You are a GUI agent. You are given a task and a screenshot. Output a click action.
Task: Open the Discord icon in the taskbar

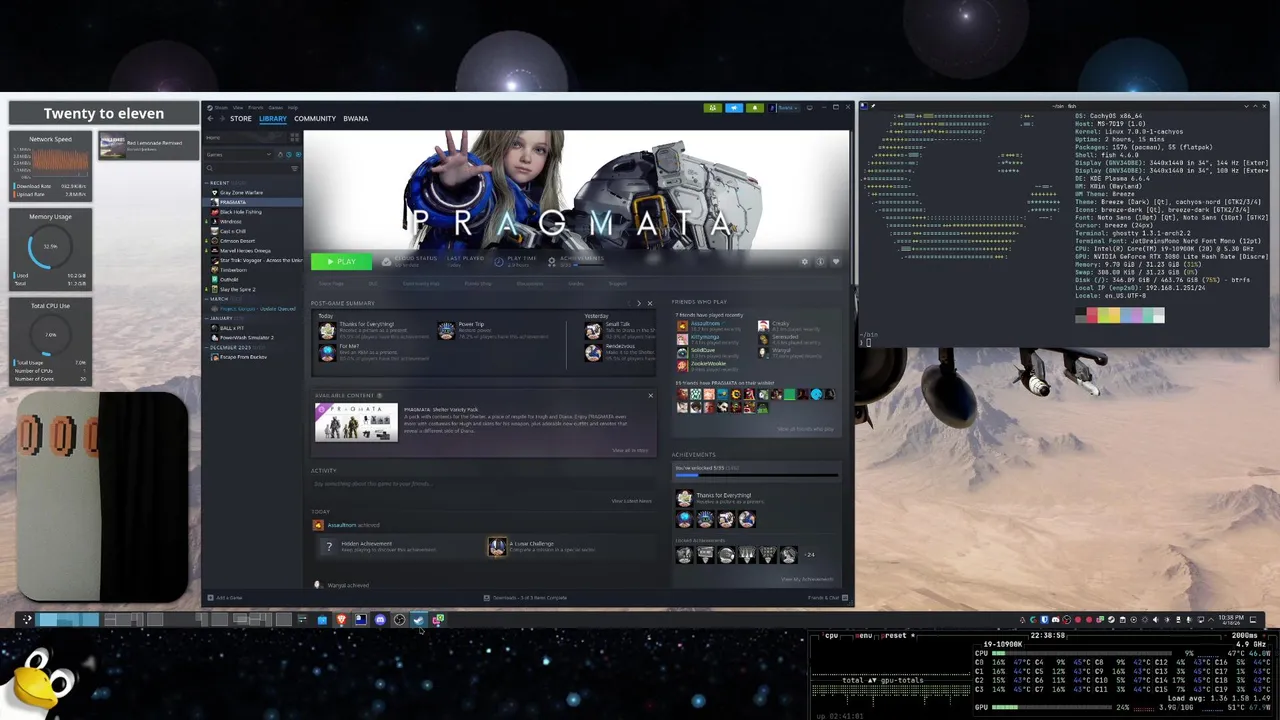[380, 619]
